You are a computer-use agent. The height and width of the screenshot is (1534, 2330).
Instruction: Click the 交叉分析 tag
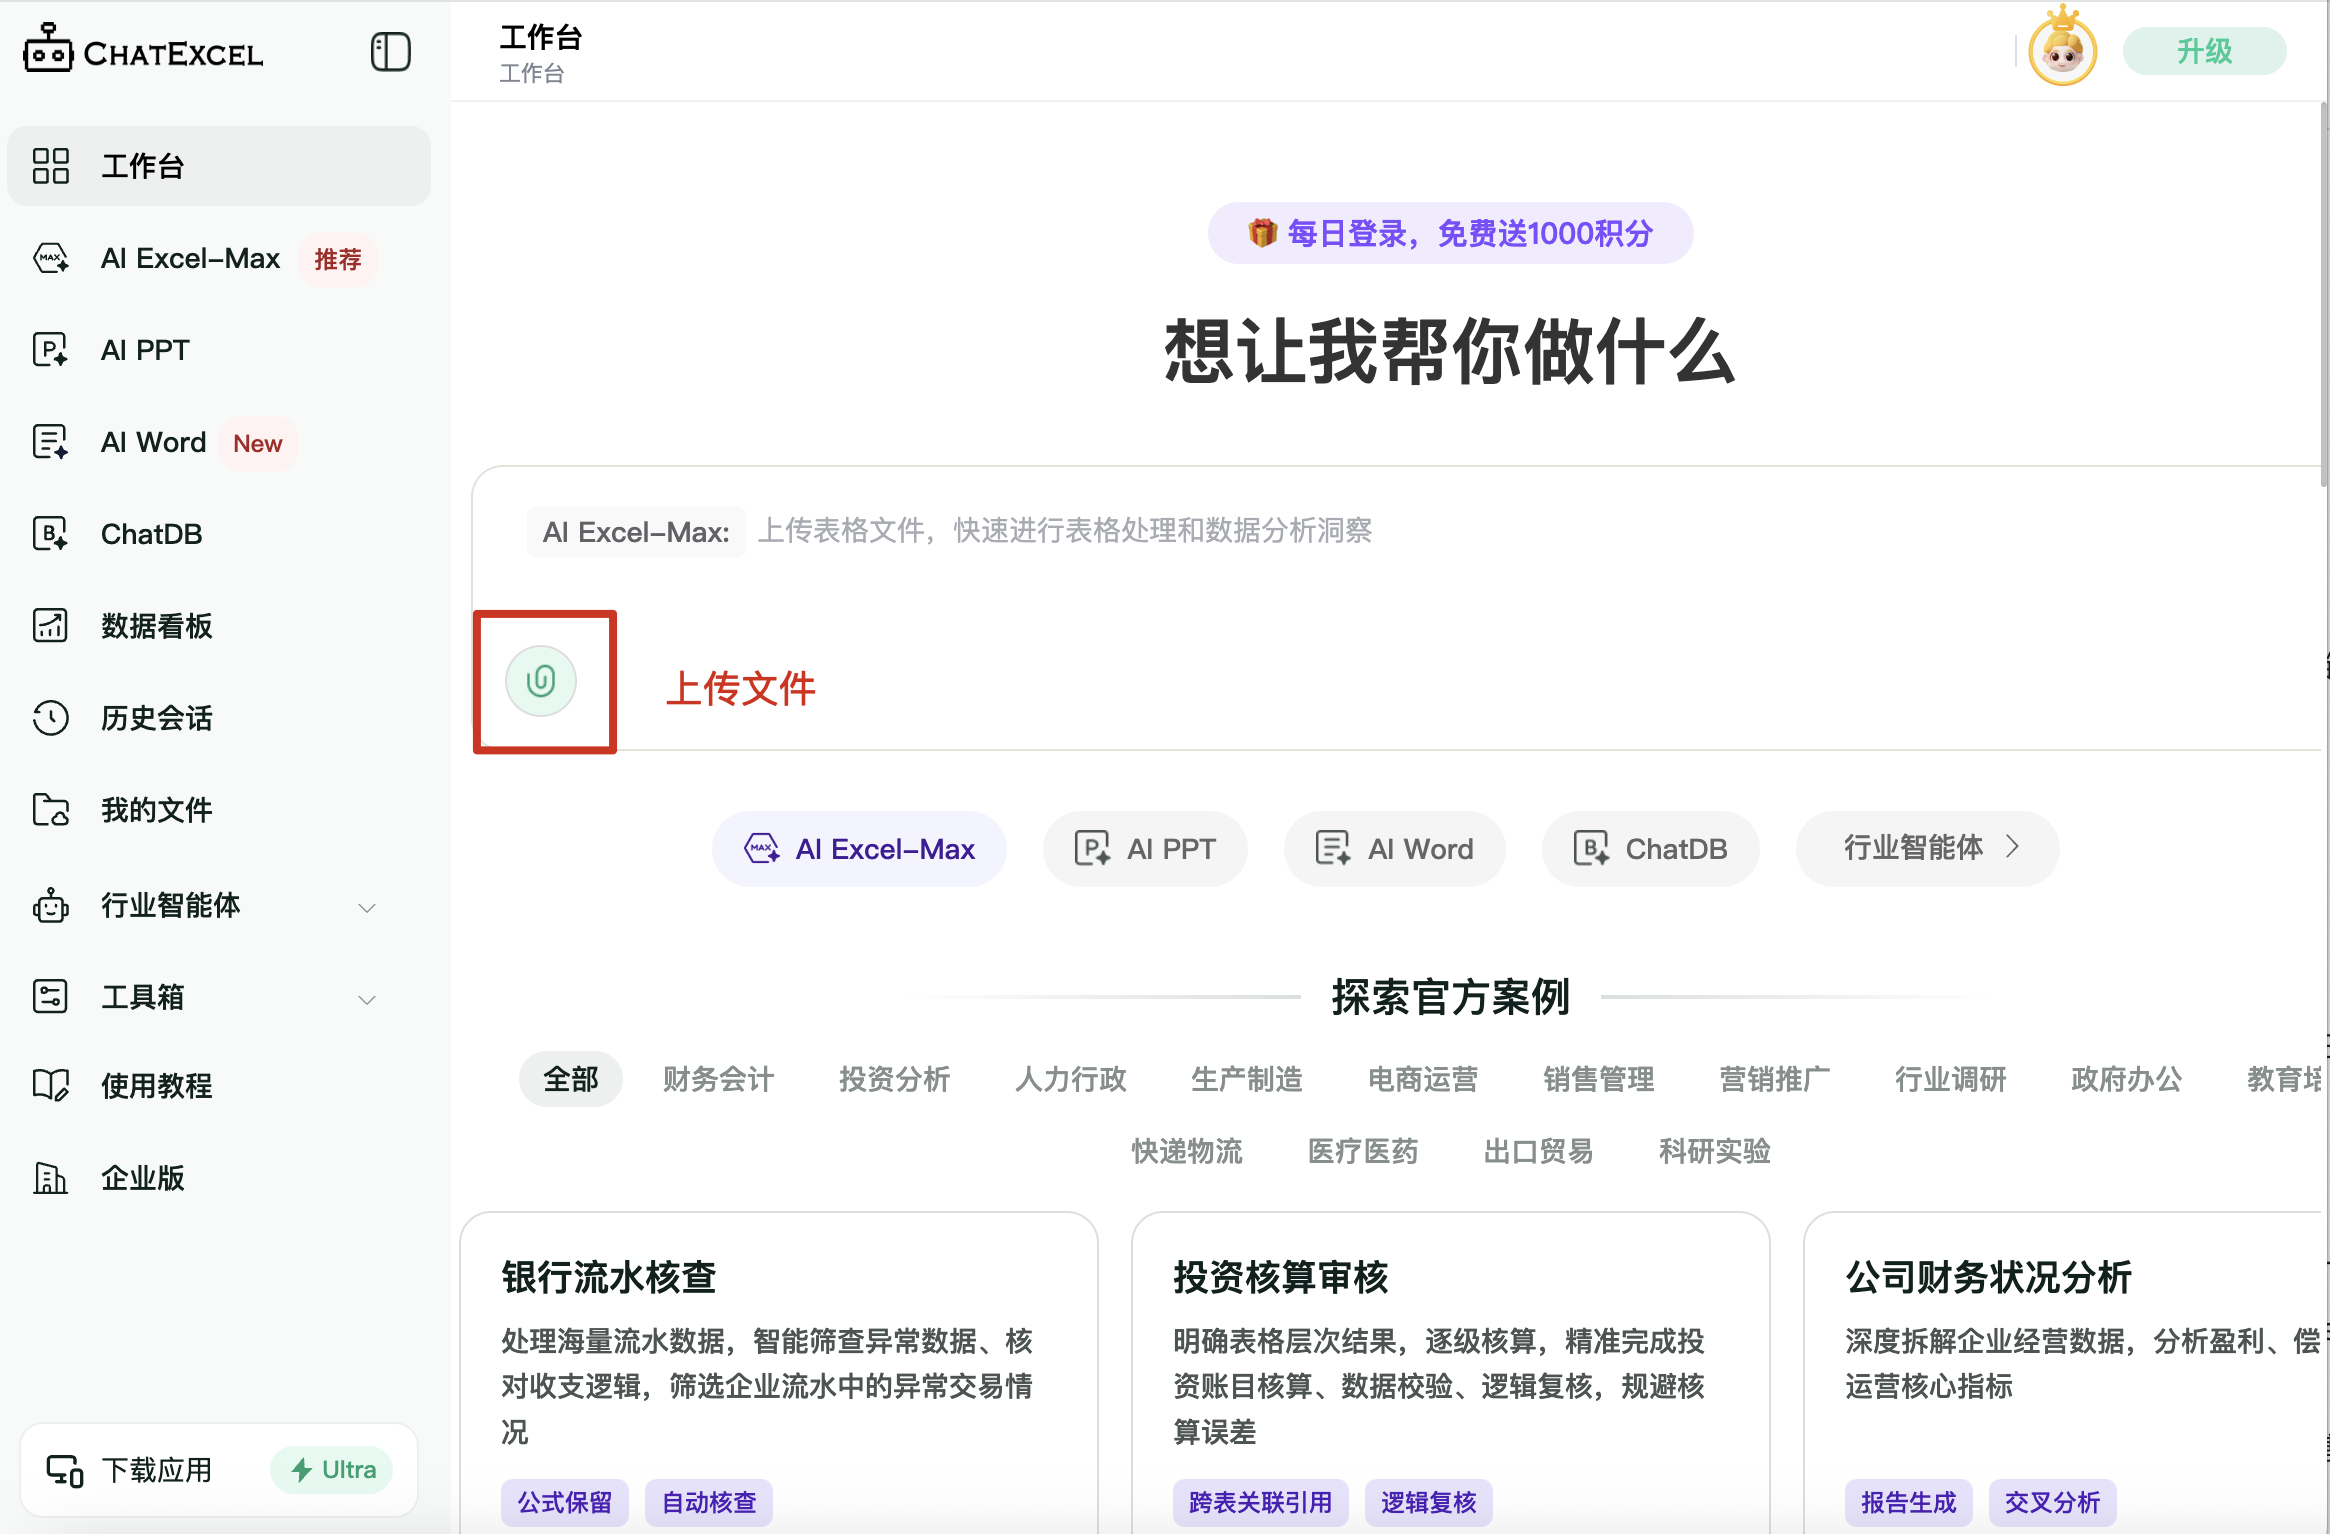(x=2053, y=1503)
